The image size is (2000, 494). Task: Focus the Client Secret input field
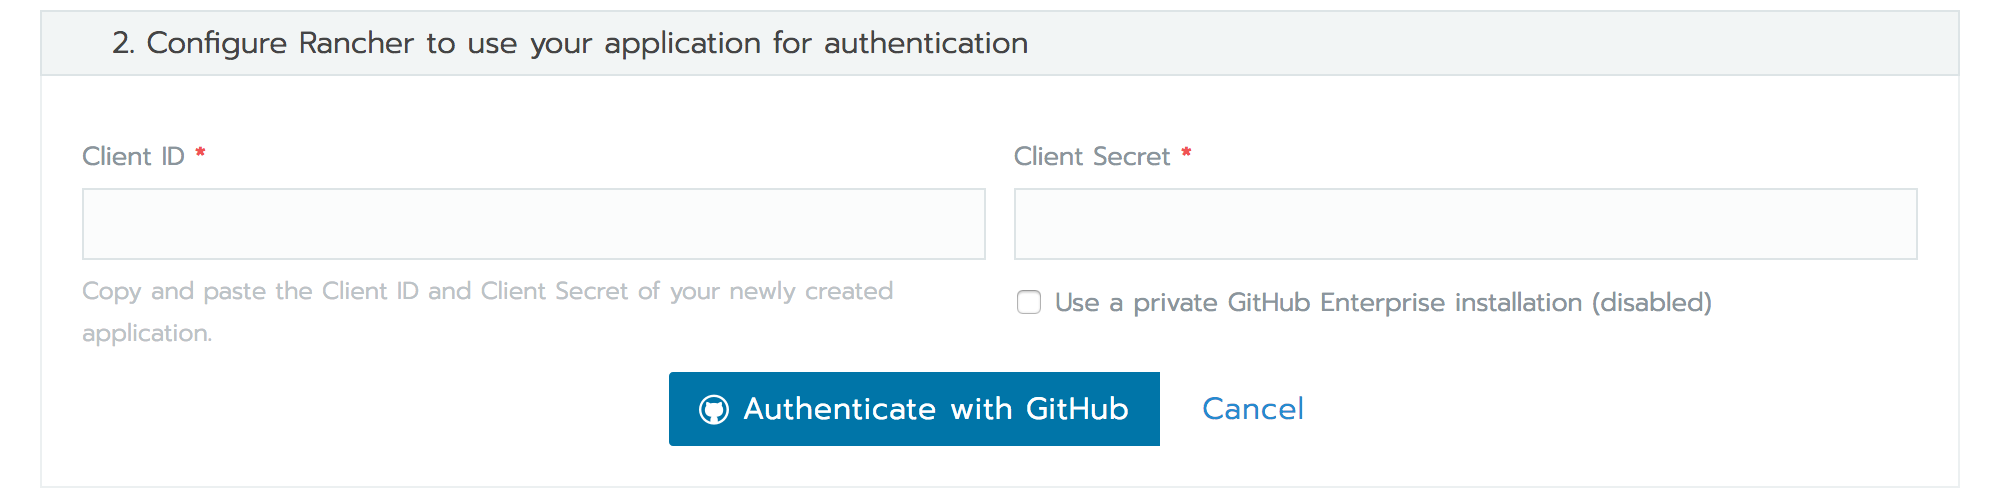pos(1465,224)
